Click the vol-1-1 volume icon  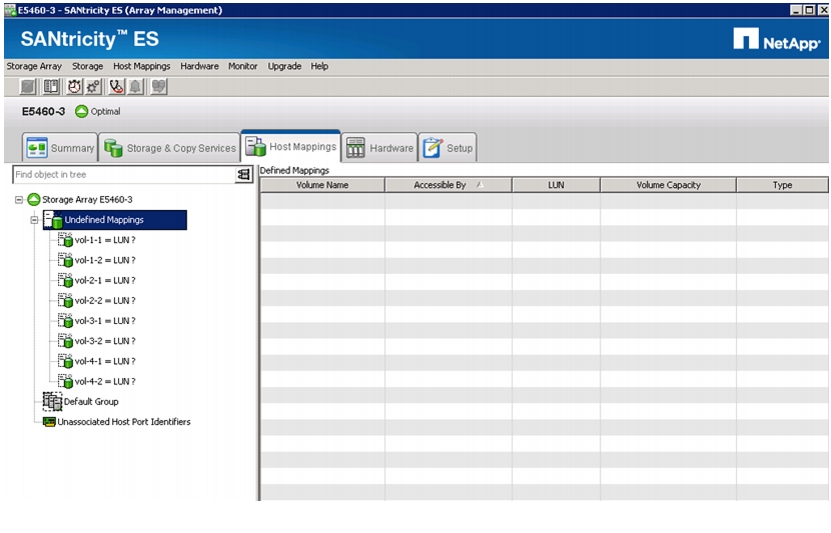tap(65, 240)
